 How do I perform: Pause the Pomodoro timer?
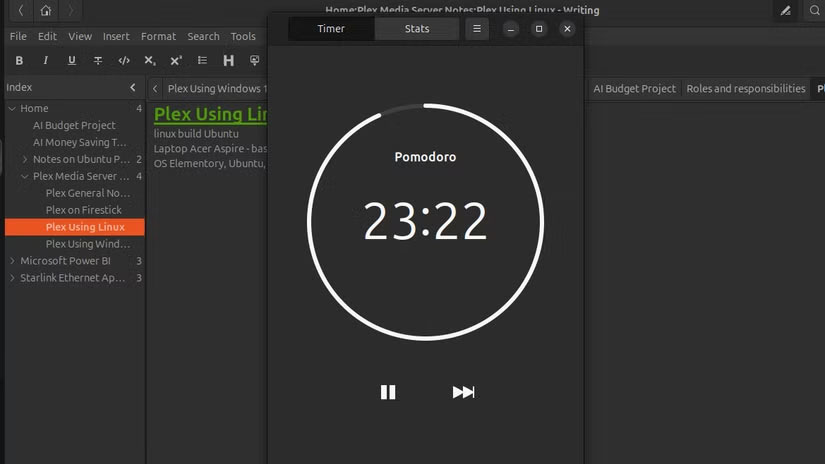(388, 392)
